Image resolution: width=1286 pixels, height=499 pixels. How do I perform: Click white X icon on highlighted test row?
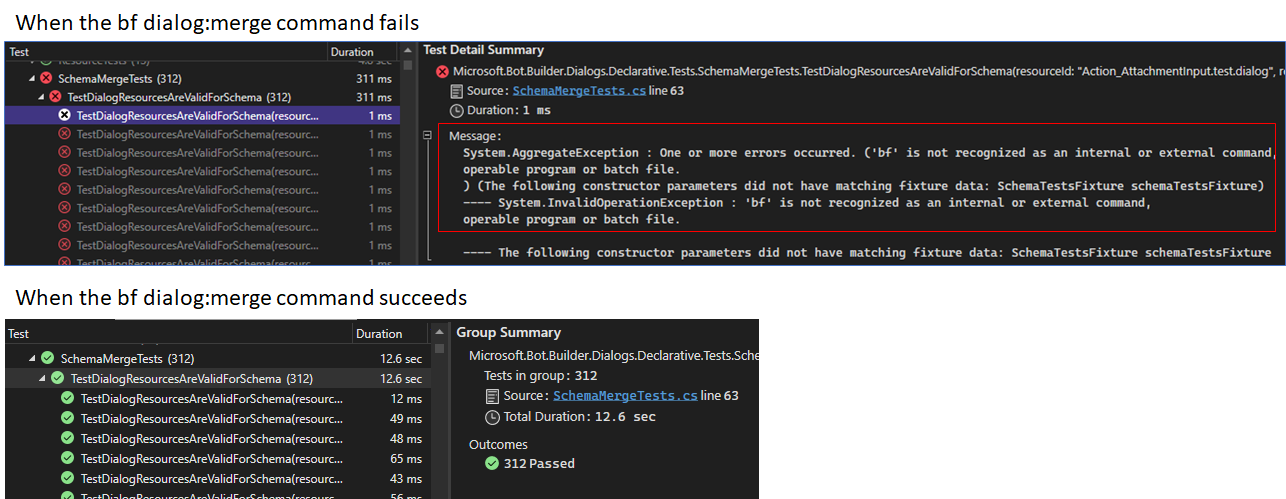pos(65,116)
